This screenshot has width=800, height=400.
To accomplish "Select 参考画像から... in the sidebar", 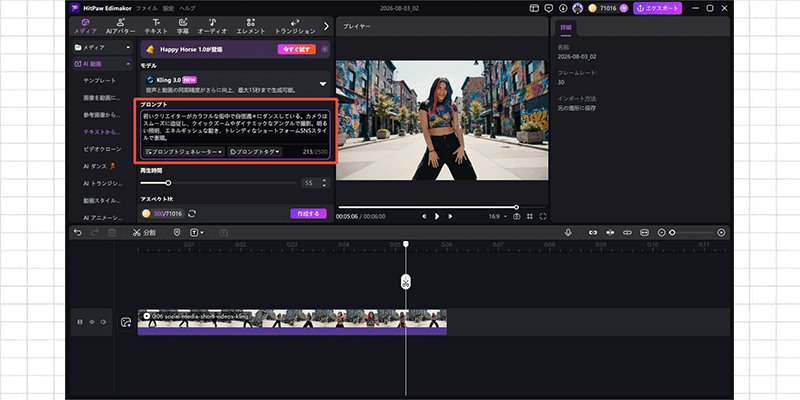I will pyautogui.click(x=102, y=115).
